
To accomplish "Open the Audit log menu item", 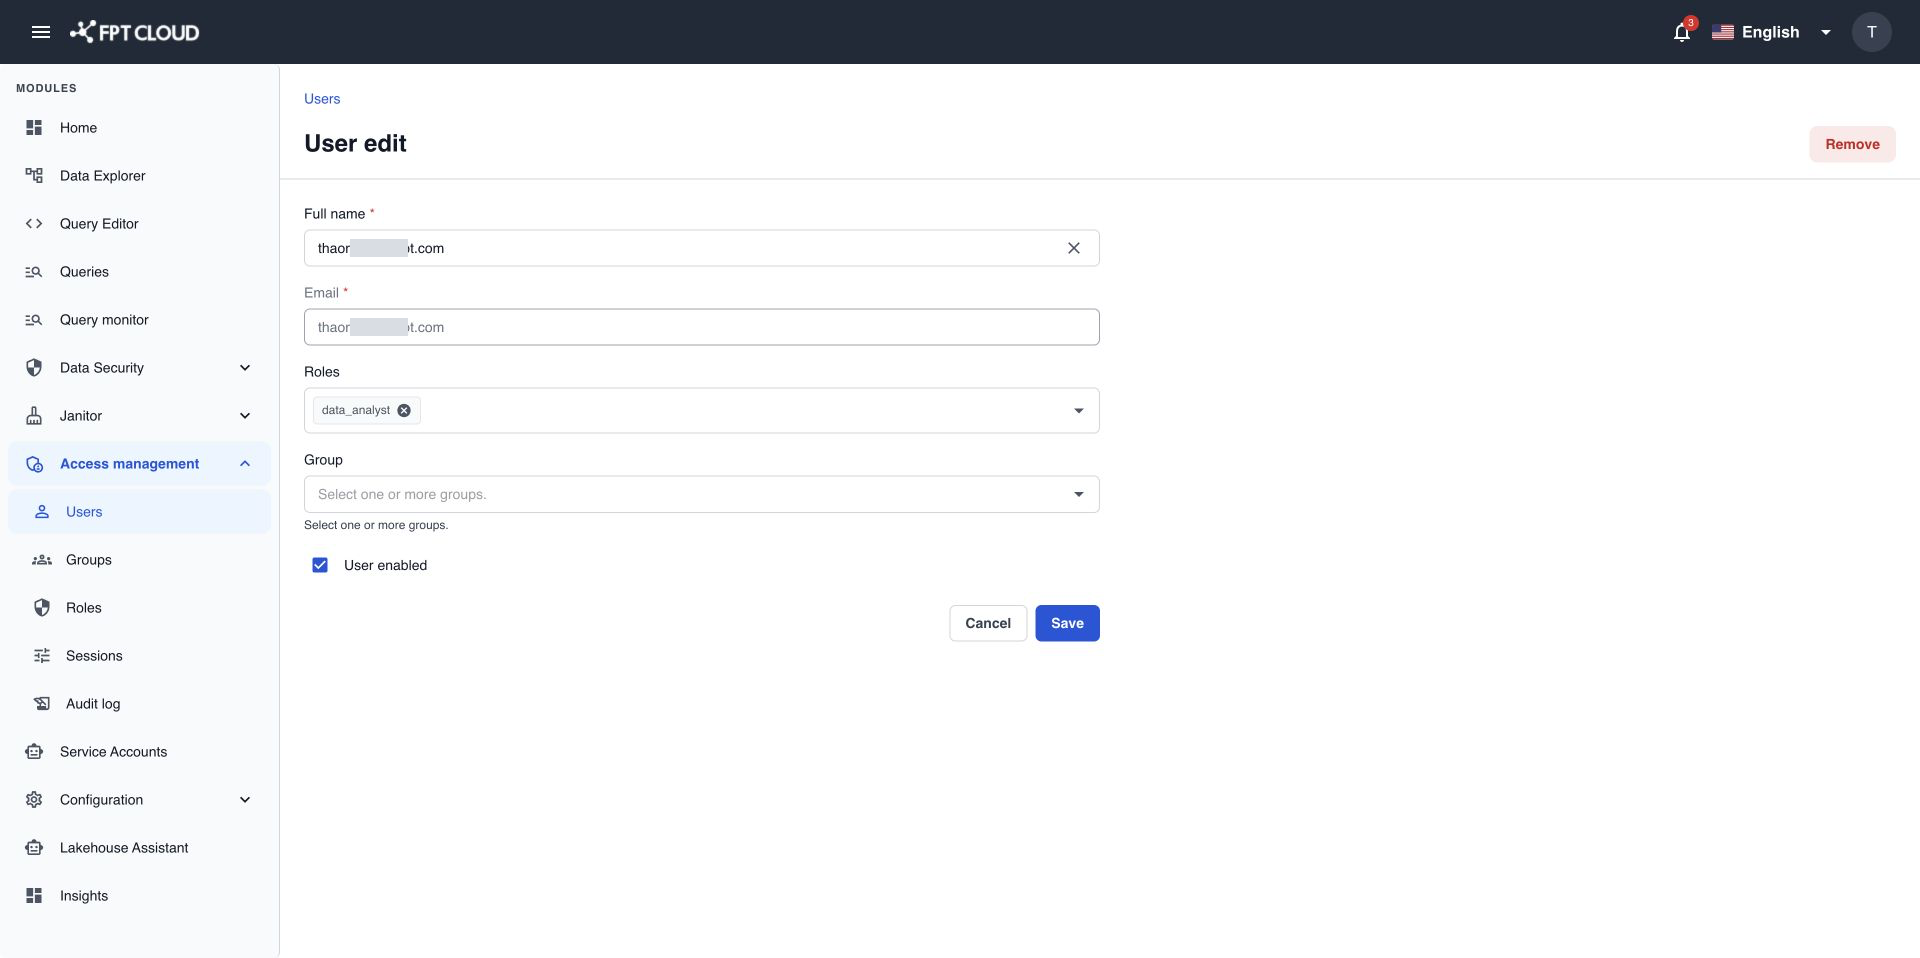I will 139,704.
